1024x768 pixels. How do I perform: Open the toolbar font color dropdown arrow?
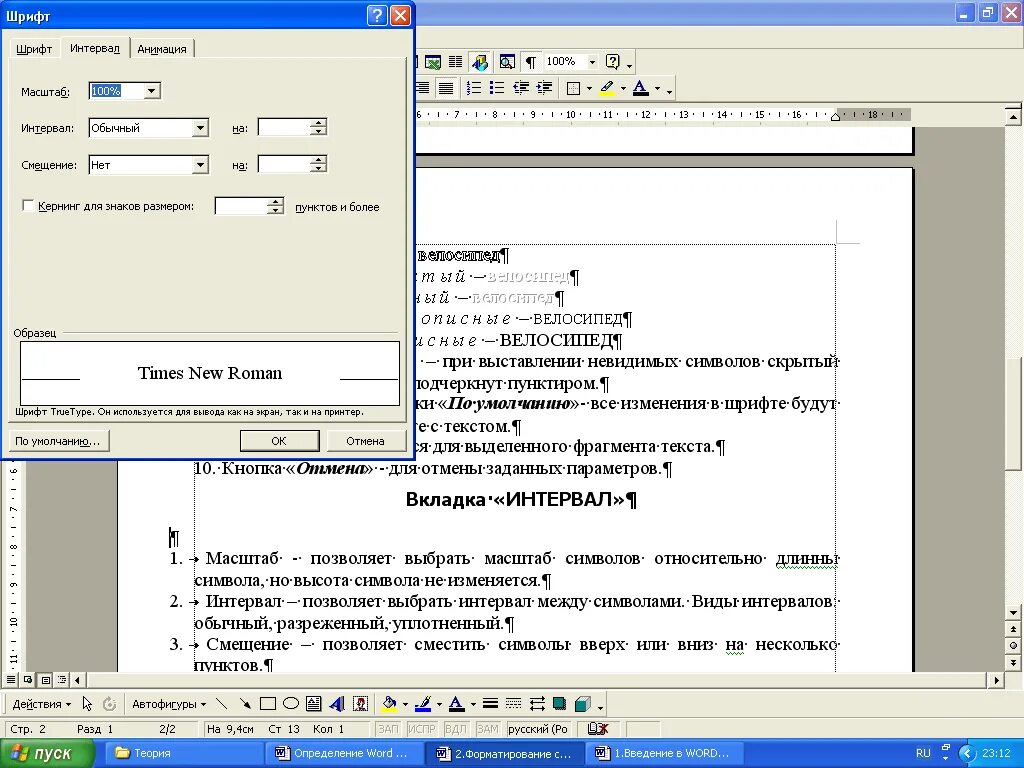tap(657, 88)
